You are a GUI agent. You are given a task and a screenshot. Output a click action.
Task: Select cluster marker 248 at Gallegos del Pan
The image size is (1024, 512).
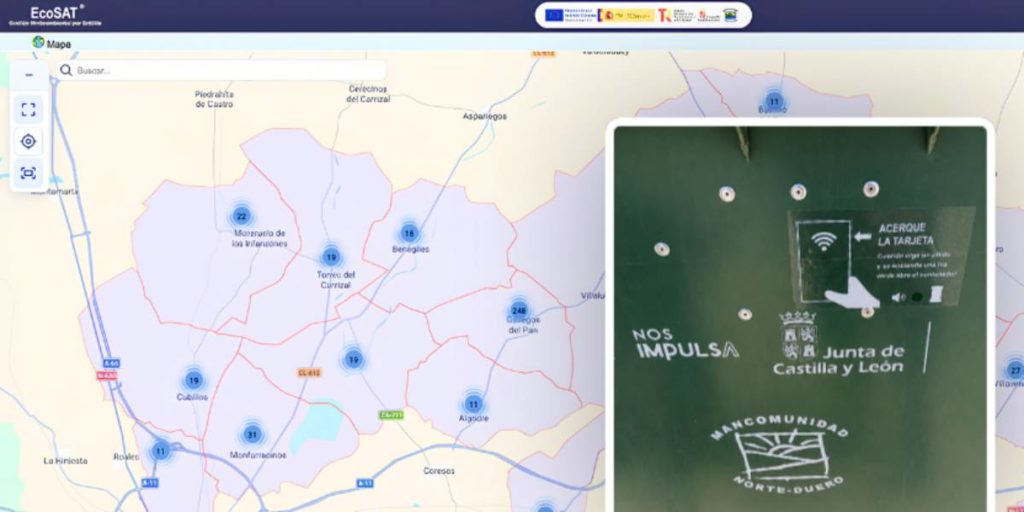coord(519,310)
